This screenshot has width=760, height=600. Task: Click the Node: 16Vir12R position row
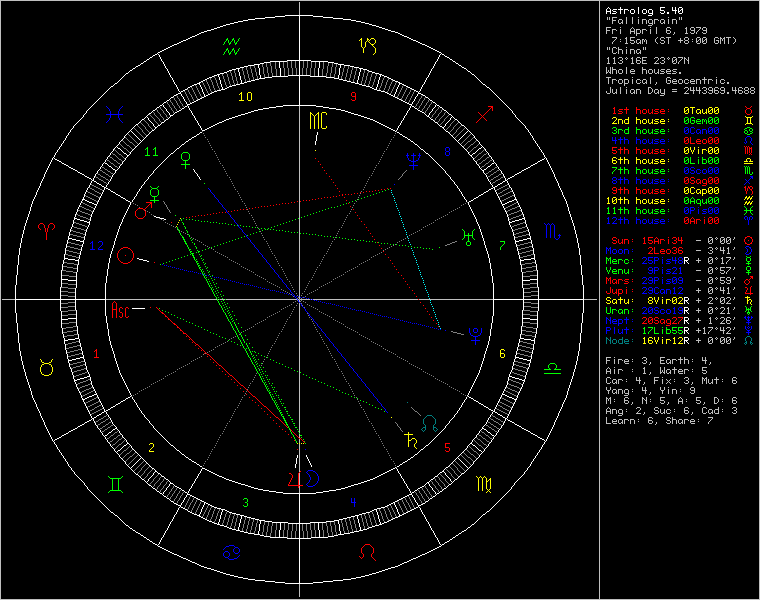pos(679,341)
